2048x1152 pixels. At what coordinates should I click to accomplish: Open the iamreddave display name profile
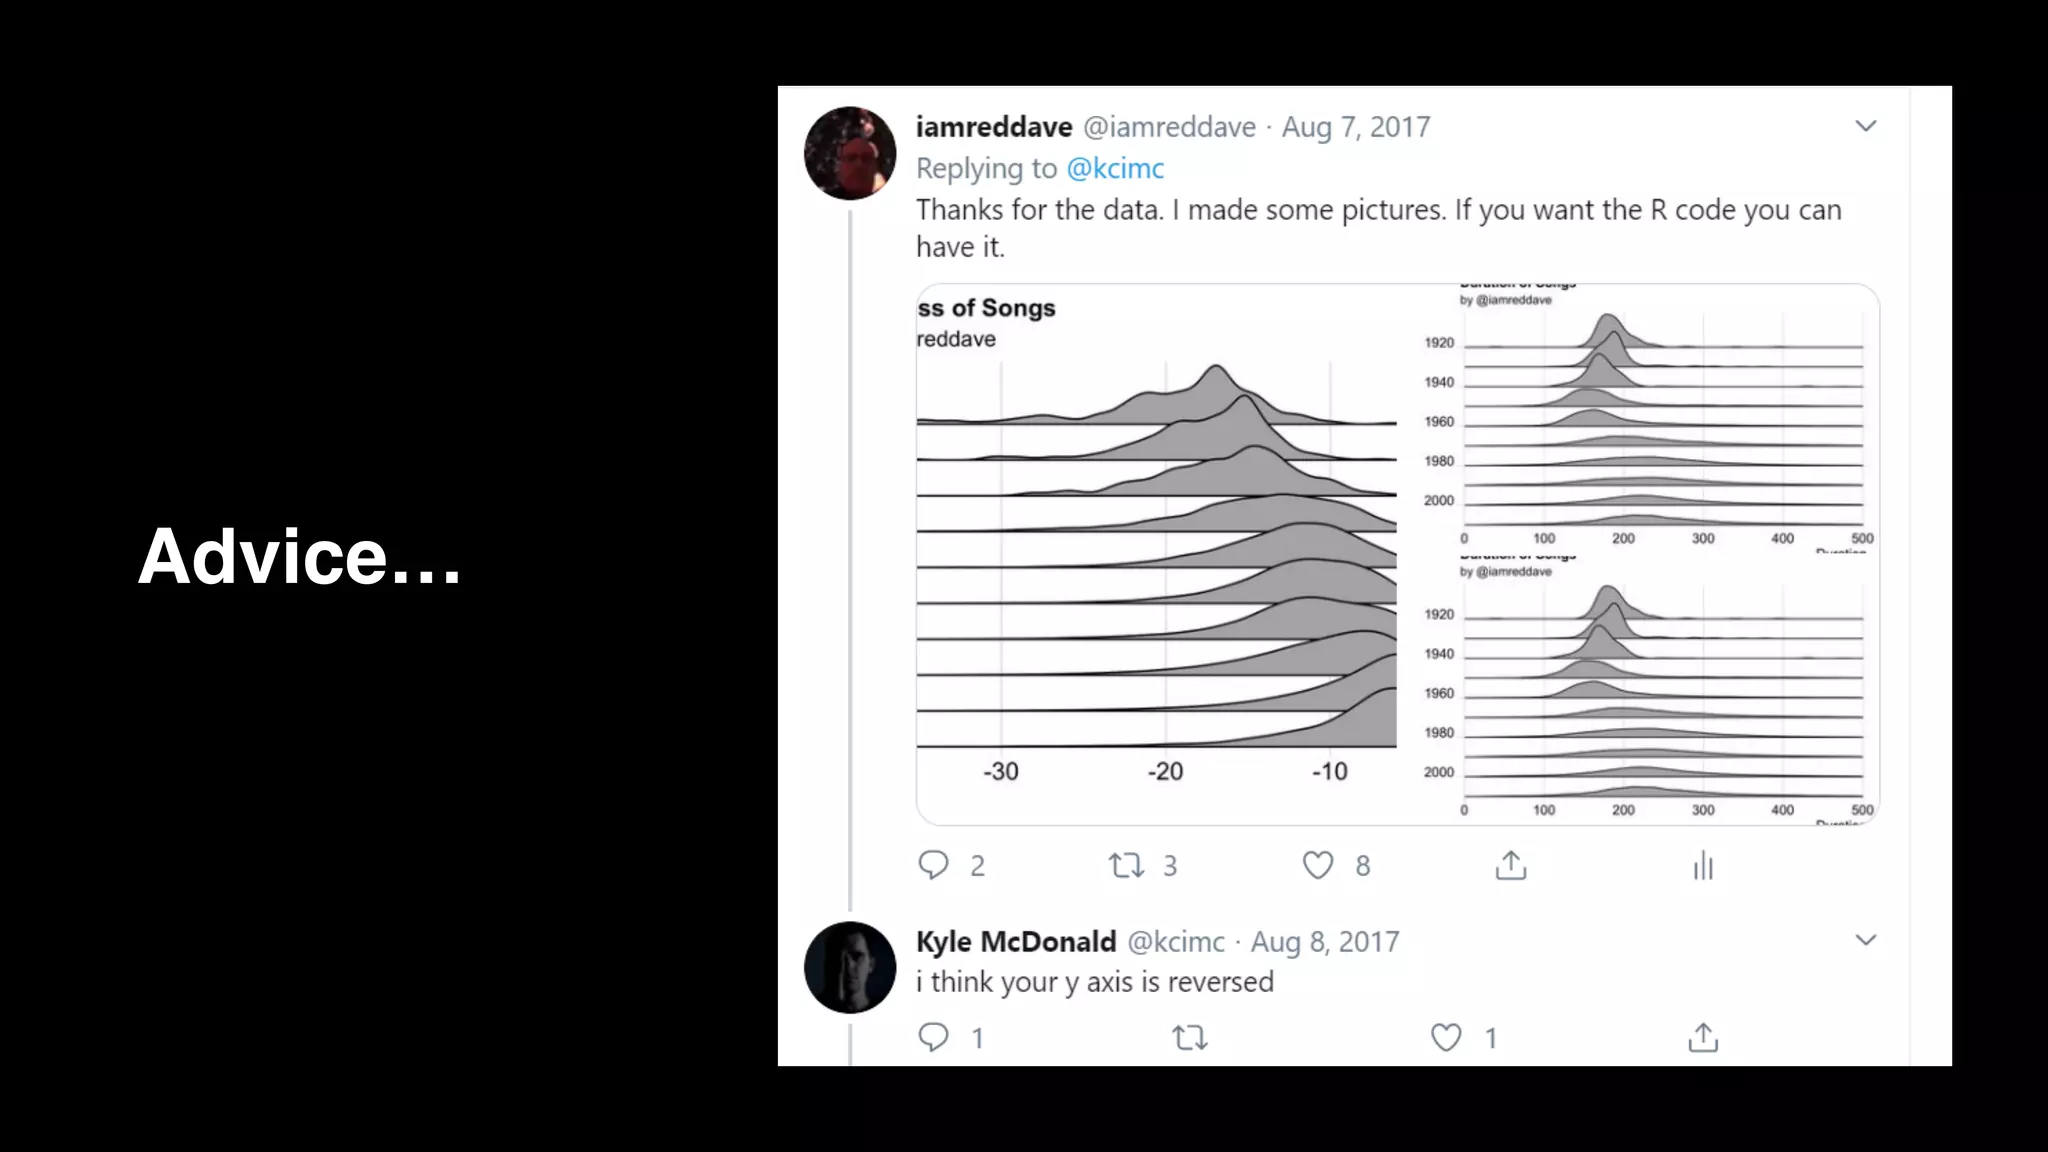point(994,127)
